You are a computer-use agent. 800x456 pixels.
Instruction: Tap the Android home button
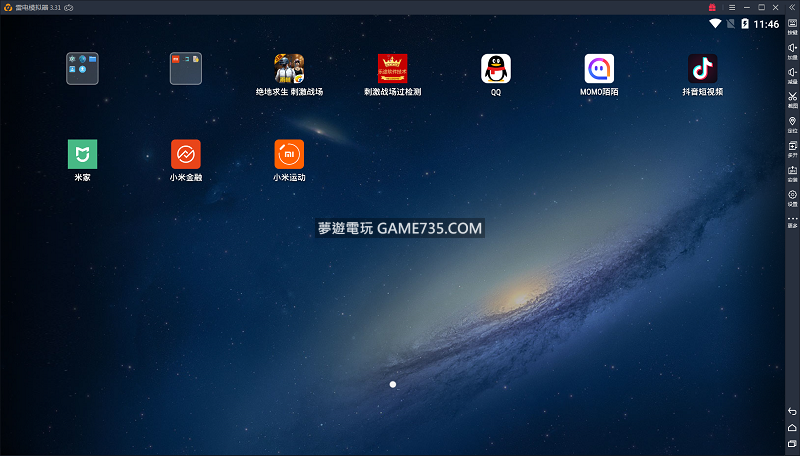792,427
